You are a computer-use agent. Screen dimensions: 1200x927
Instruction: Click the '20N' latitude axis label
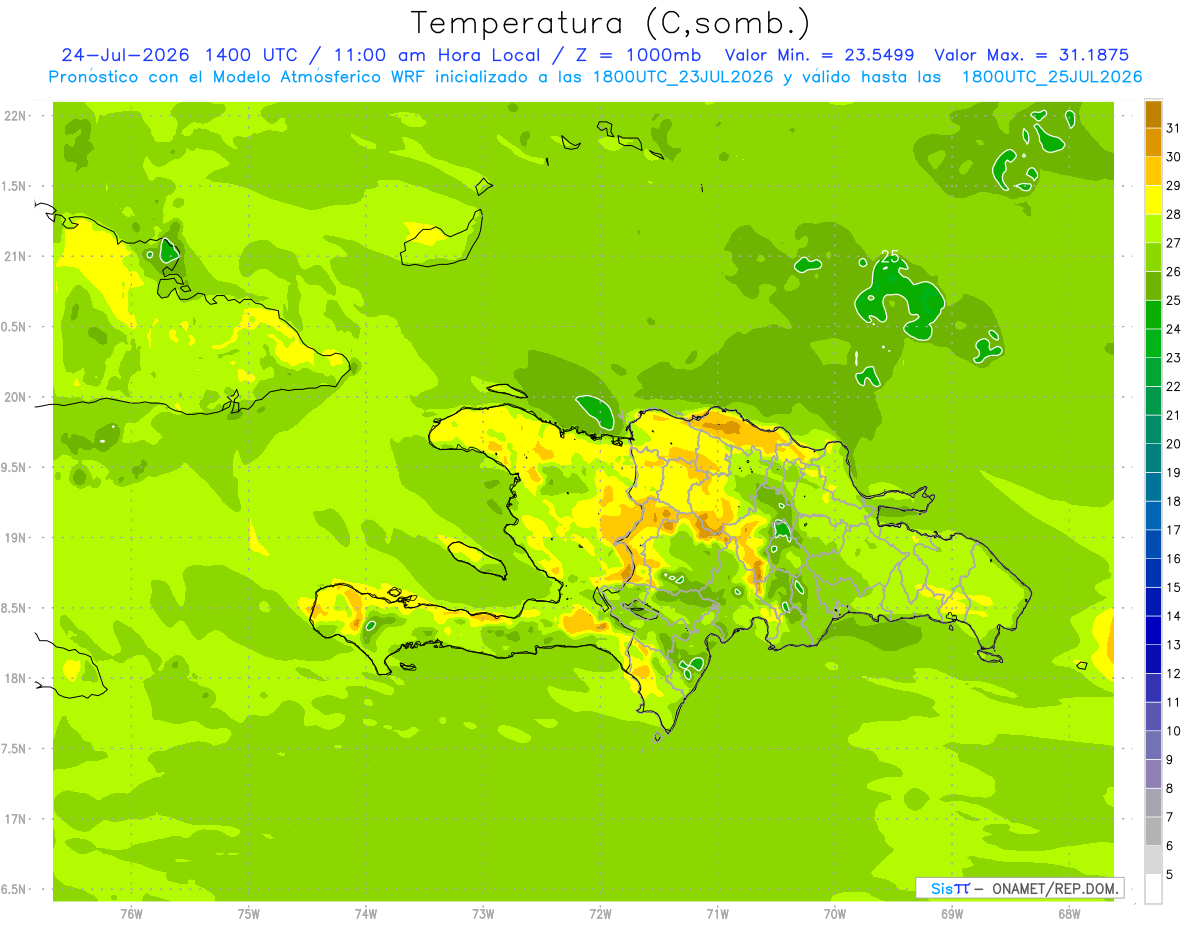coord(16,397)
